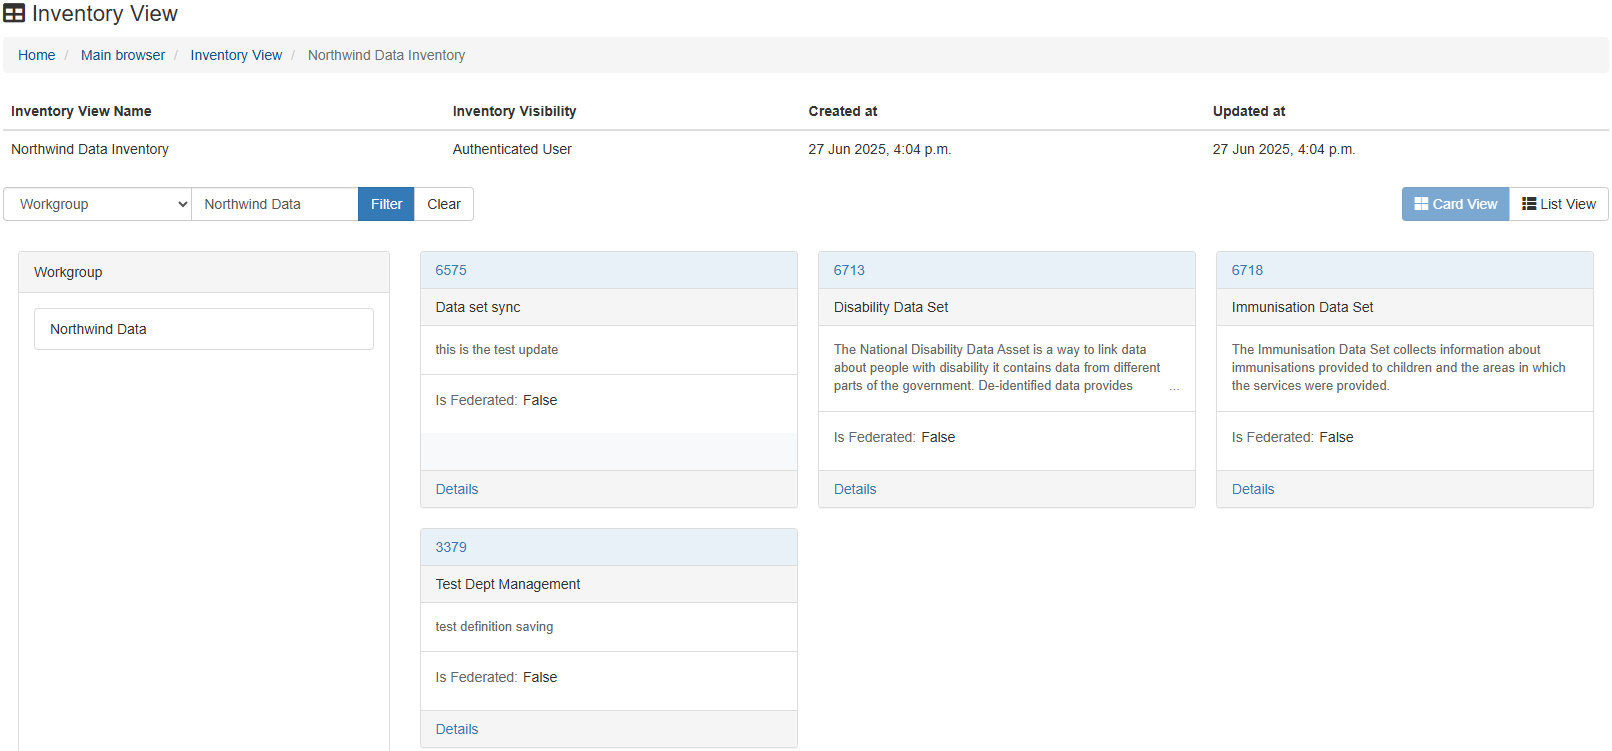This screenshot has height=751, width=1612.
Task: Go to Home breadcrumb link
Action: pyautogui.click(x=36, y=55)
